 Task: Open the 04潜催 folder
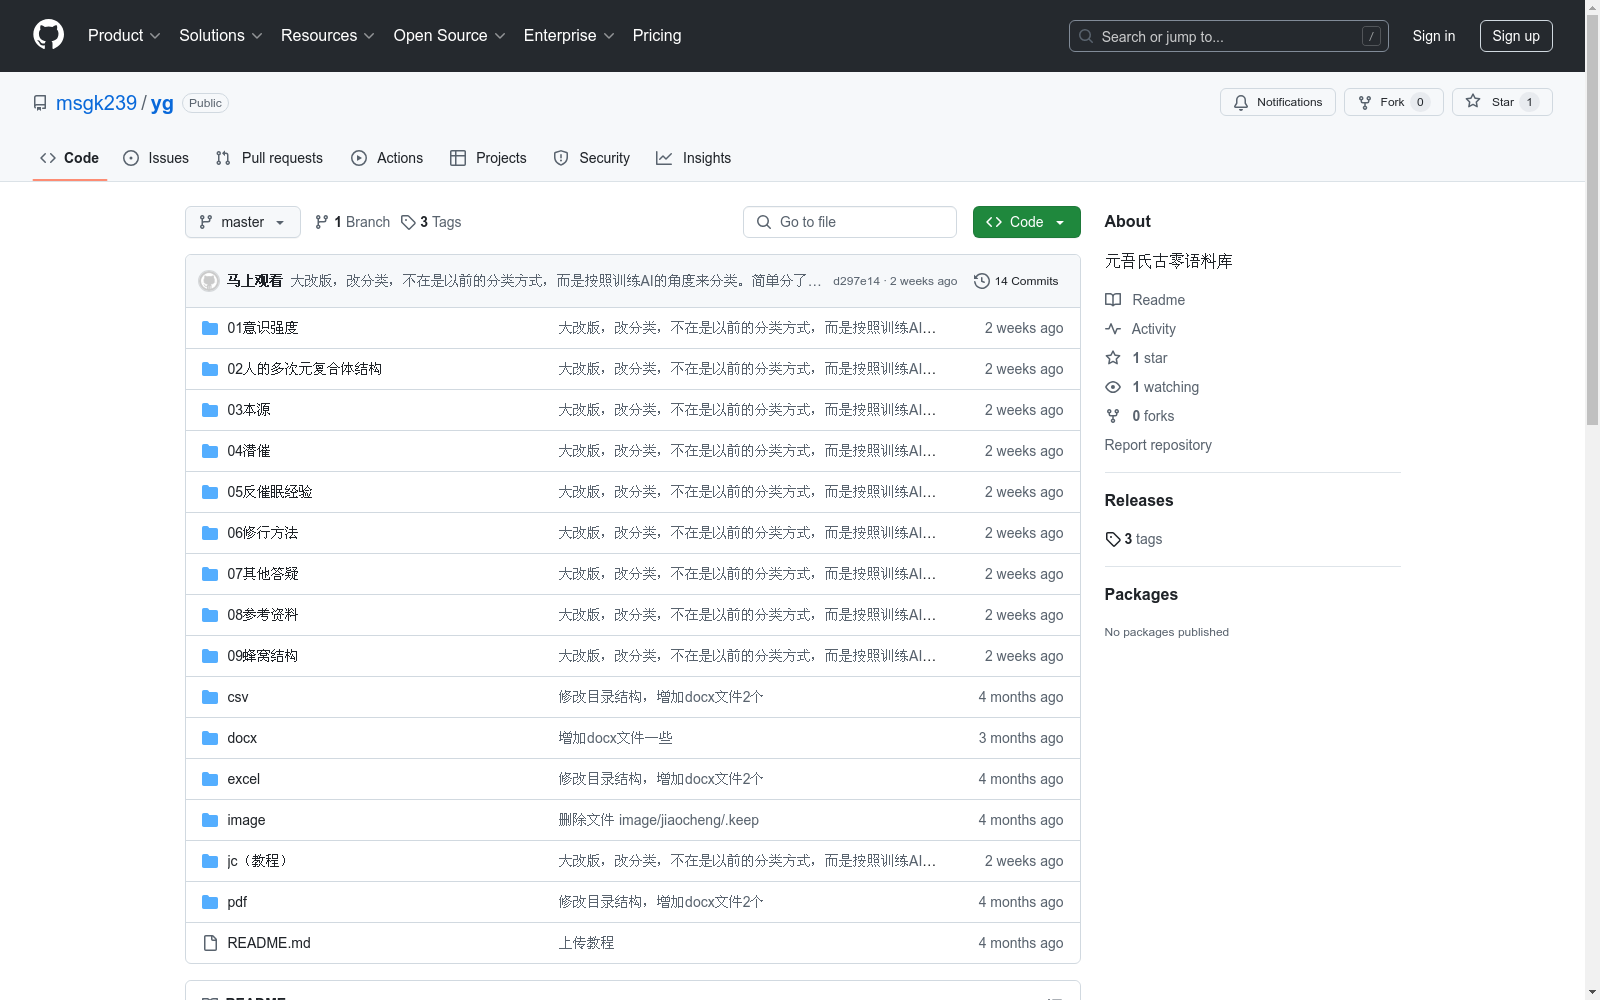click(x=249, y=451)
